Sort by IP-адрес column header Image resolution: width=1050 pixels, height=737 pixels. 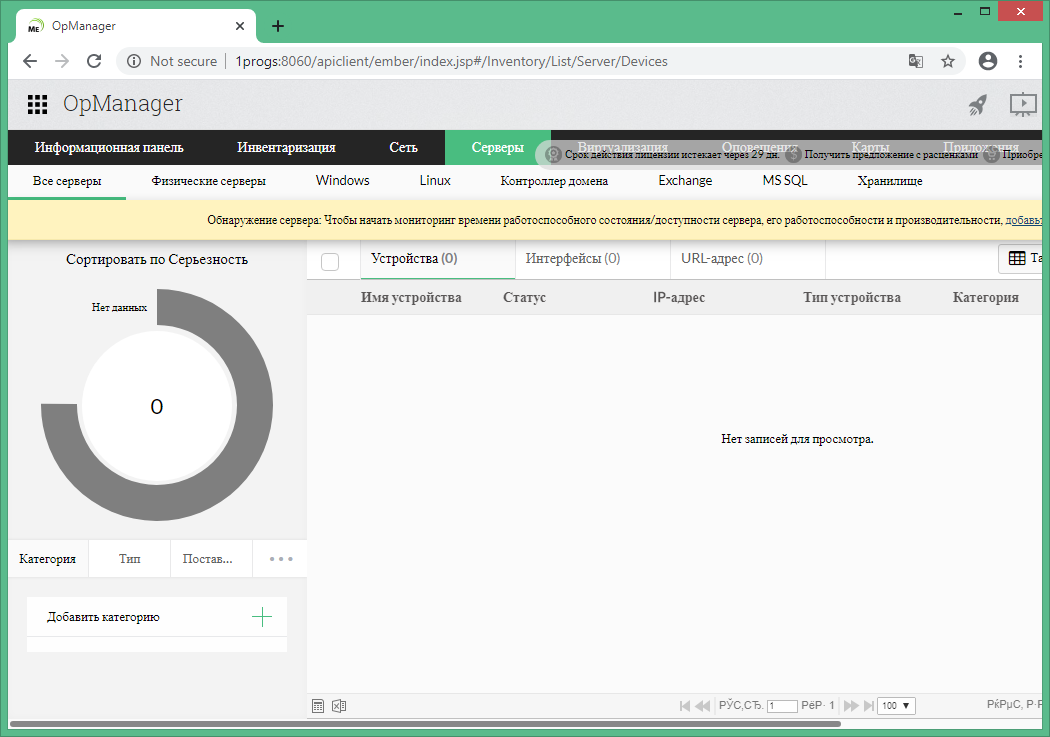679,297
